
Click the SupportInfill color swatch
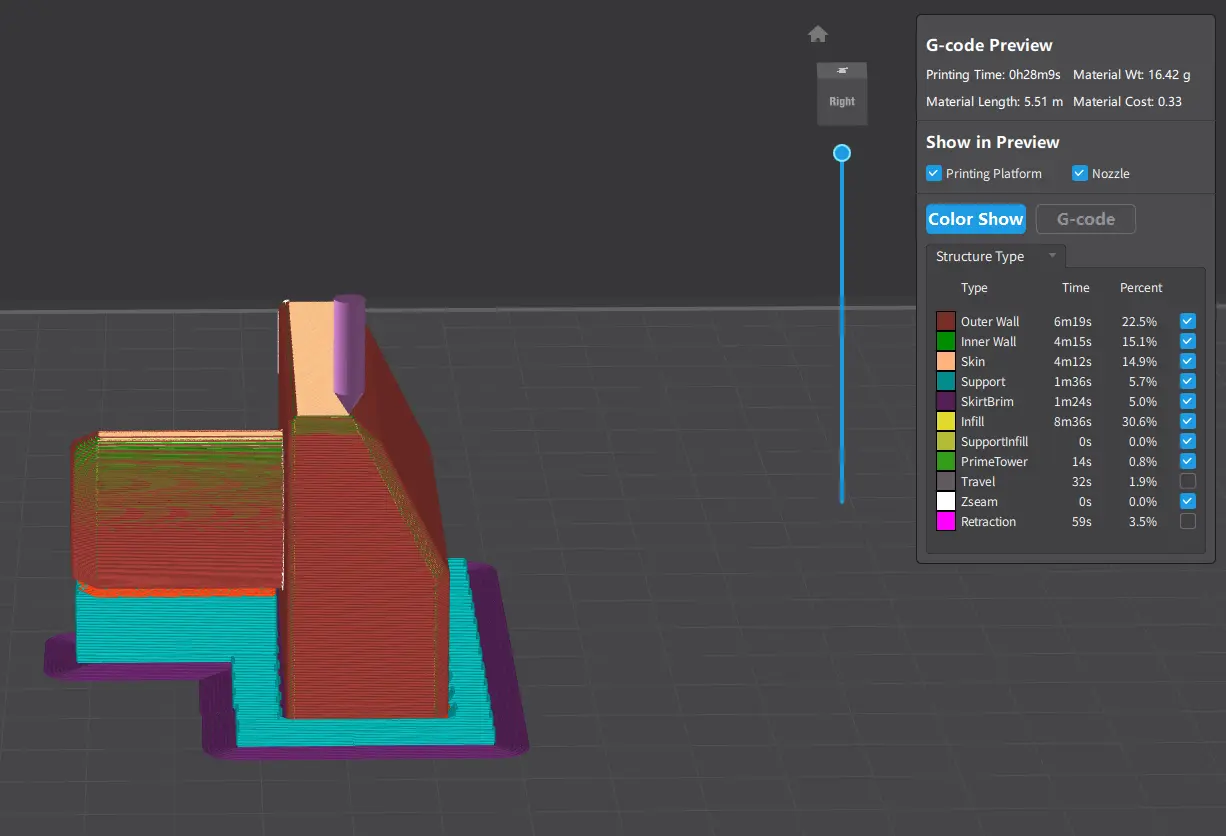pos(946,441)
